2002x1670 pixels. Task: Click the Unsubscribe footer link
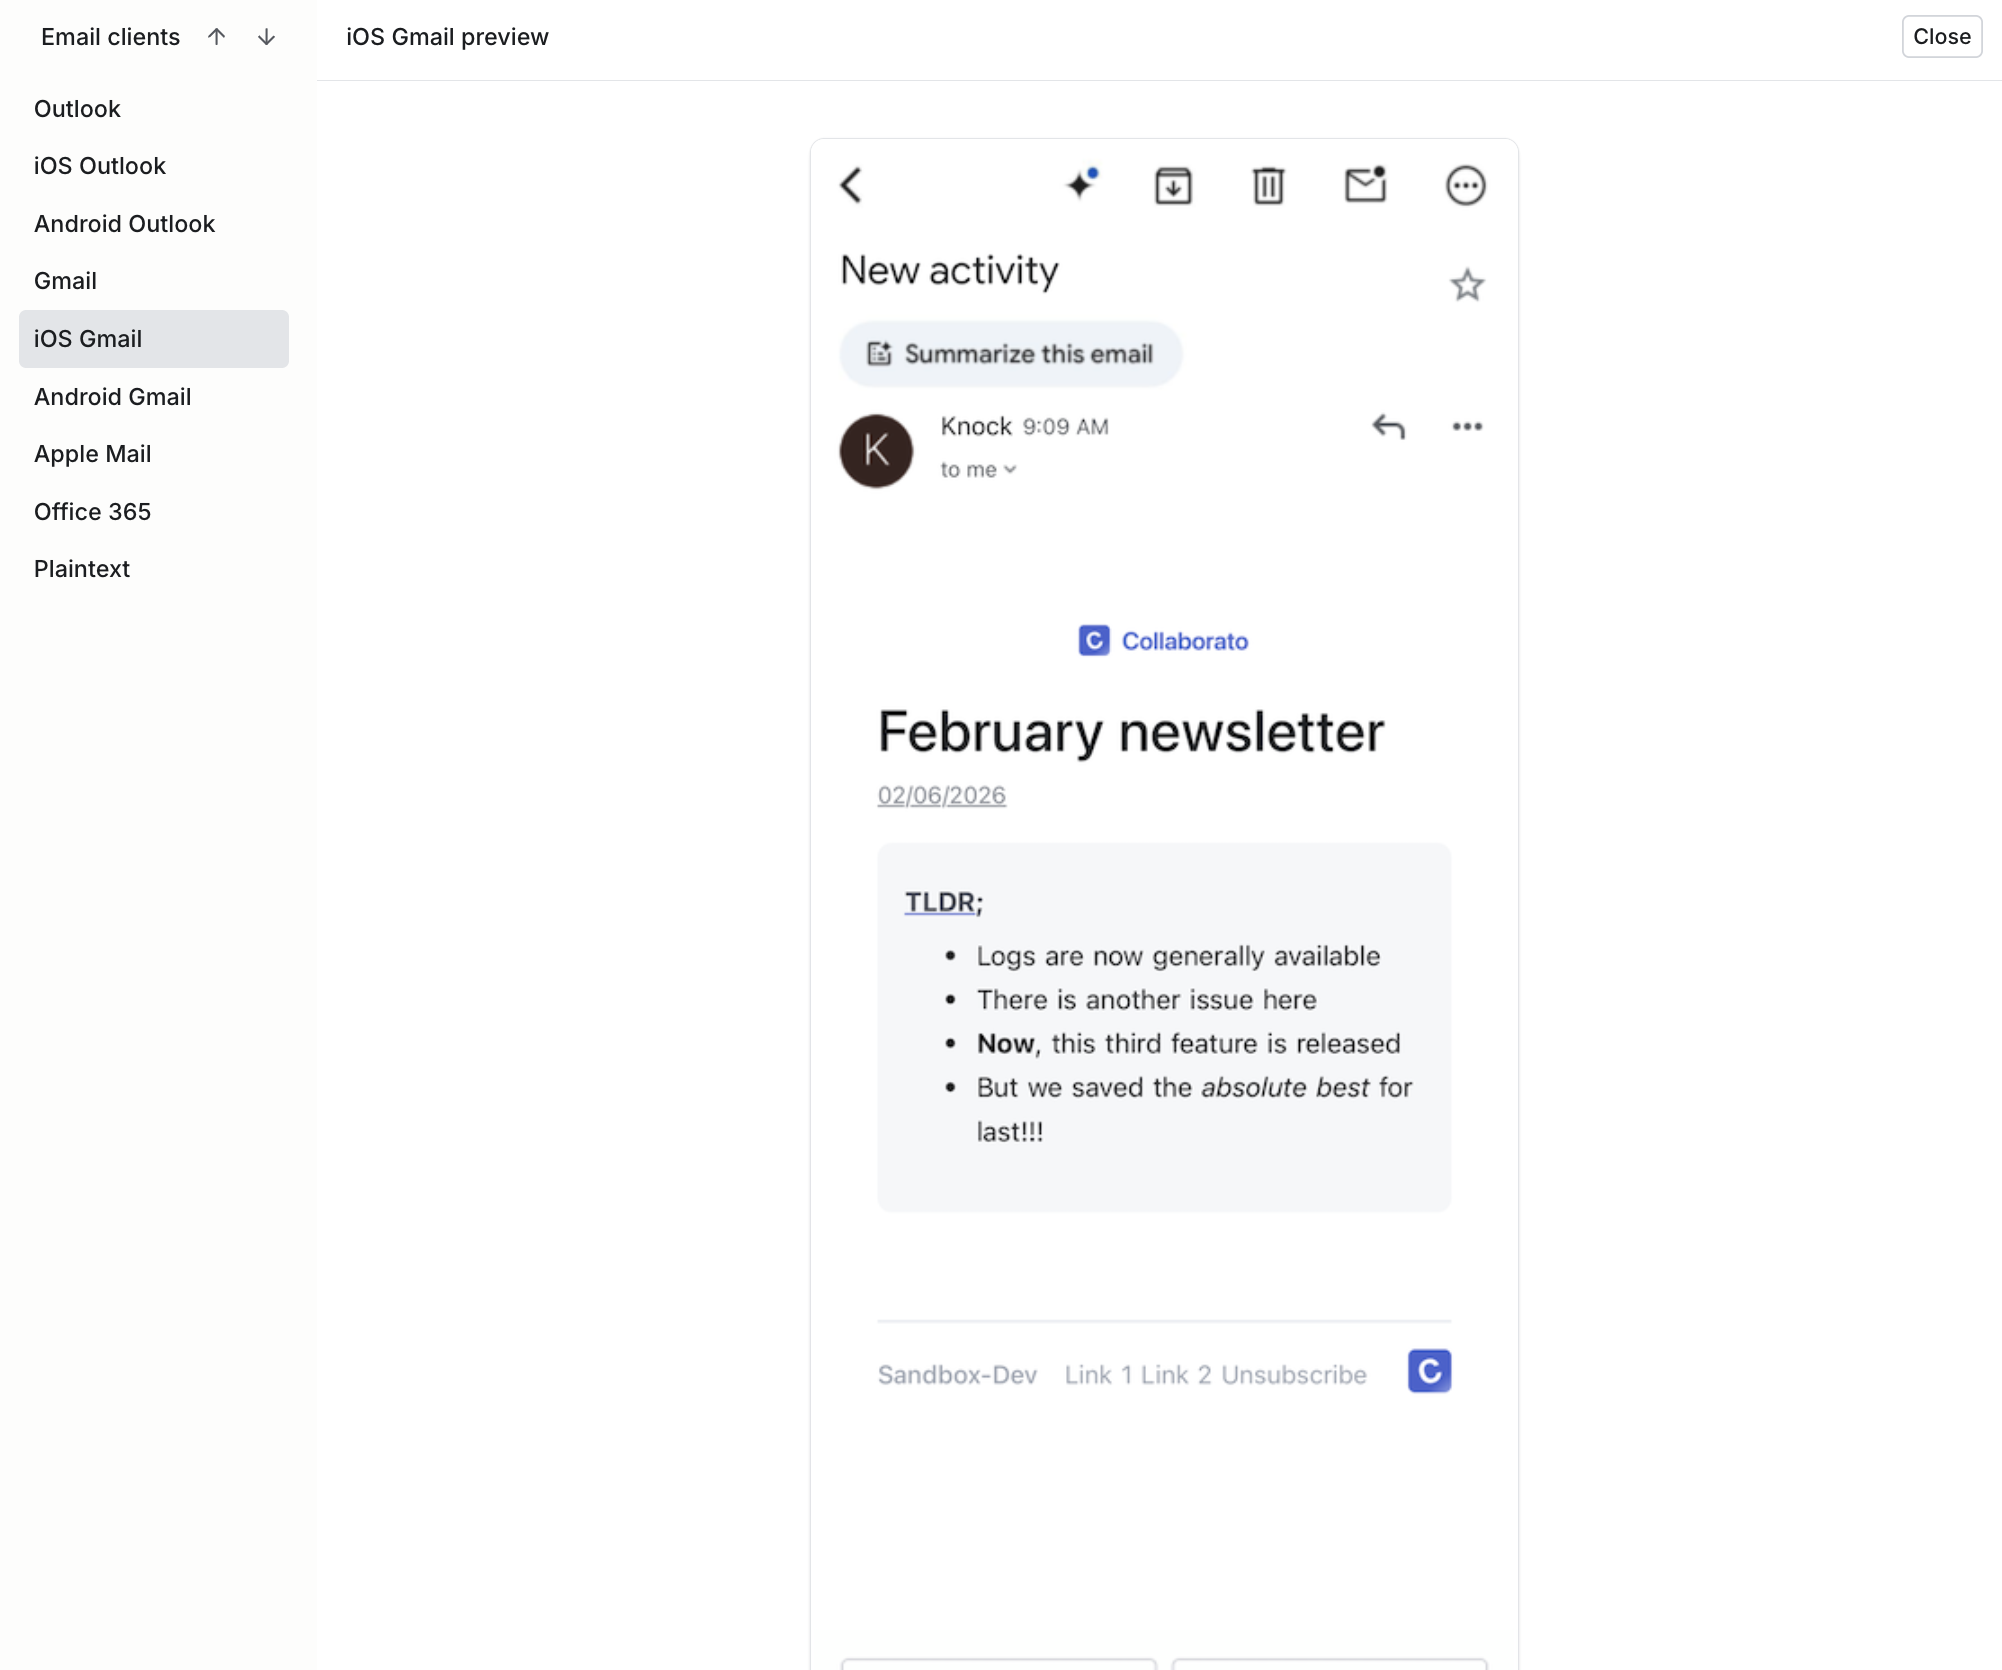(1293, 1375)
